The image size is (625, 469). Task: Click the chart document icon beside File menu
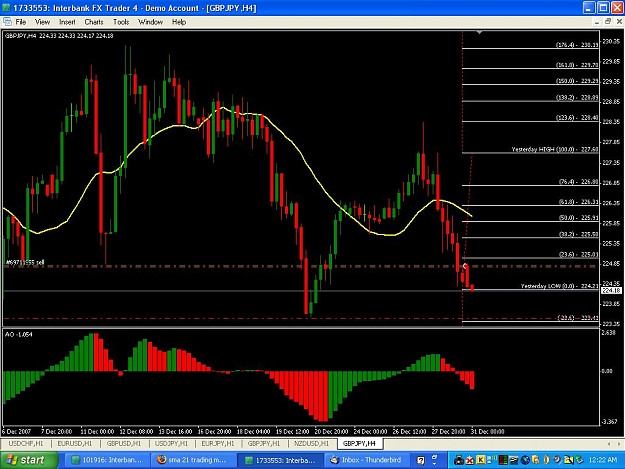(x=7, y=22)
